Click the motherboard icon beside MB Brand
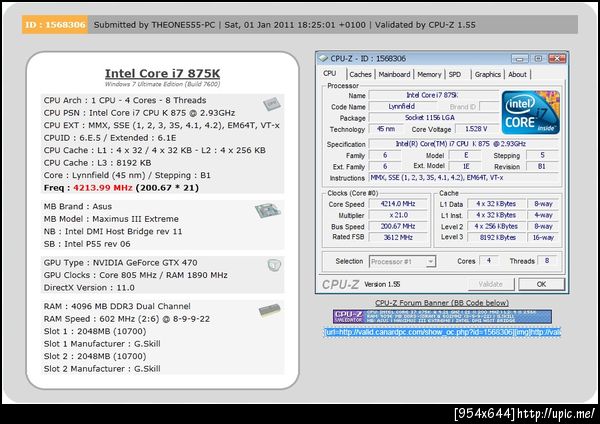600x424 pixels. (x=268, y=210)
